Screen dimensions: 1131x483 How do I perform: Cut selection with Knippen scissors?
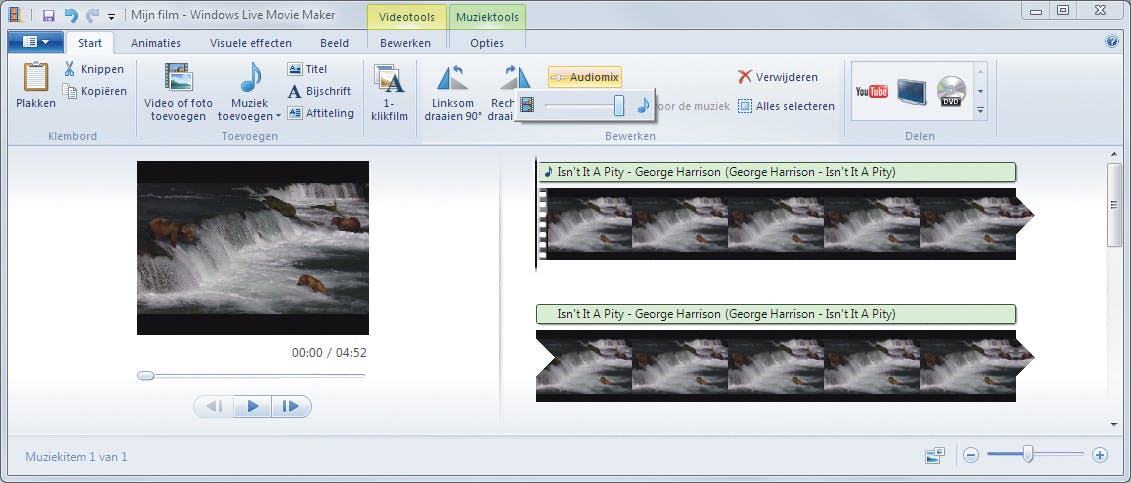pyautogui.click(x=93, y=69)
